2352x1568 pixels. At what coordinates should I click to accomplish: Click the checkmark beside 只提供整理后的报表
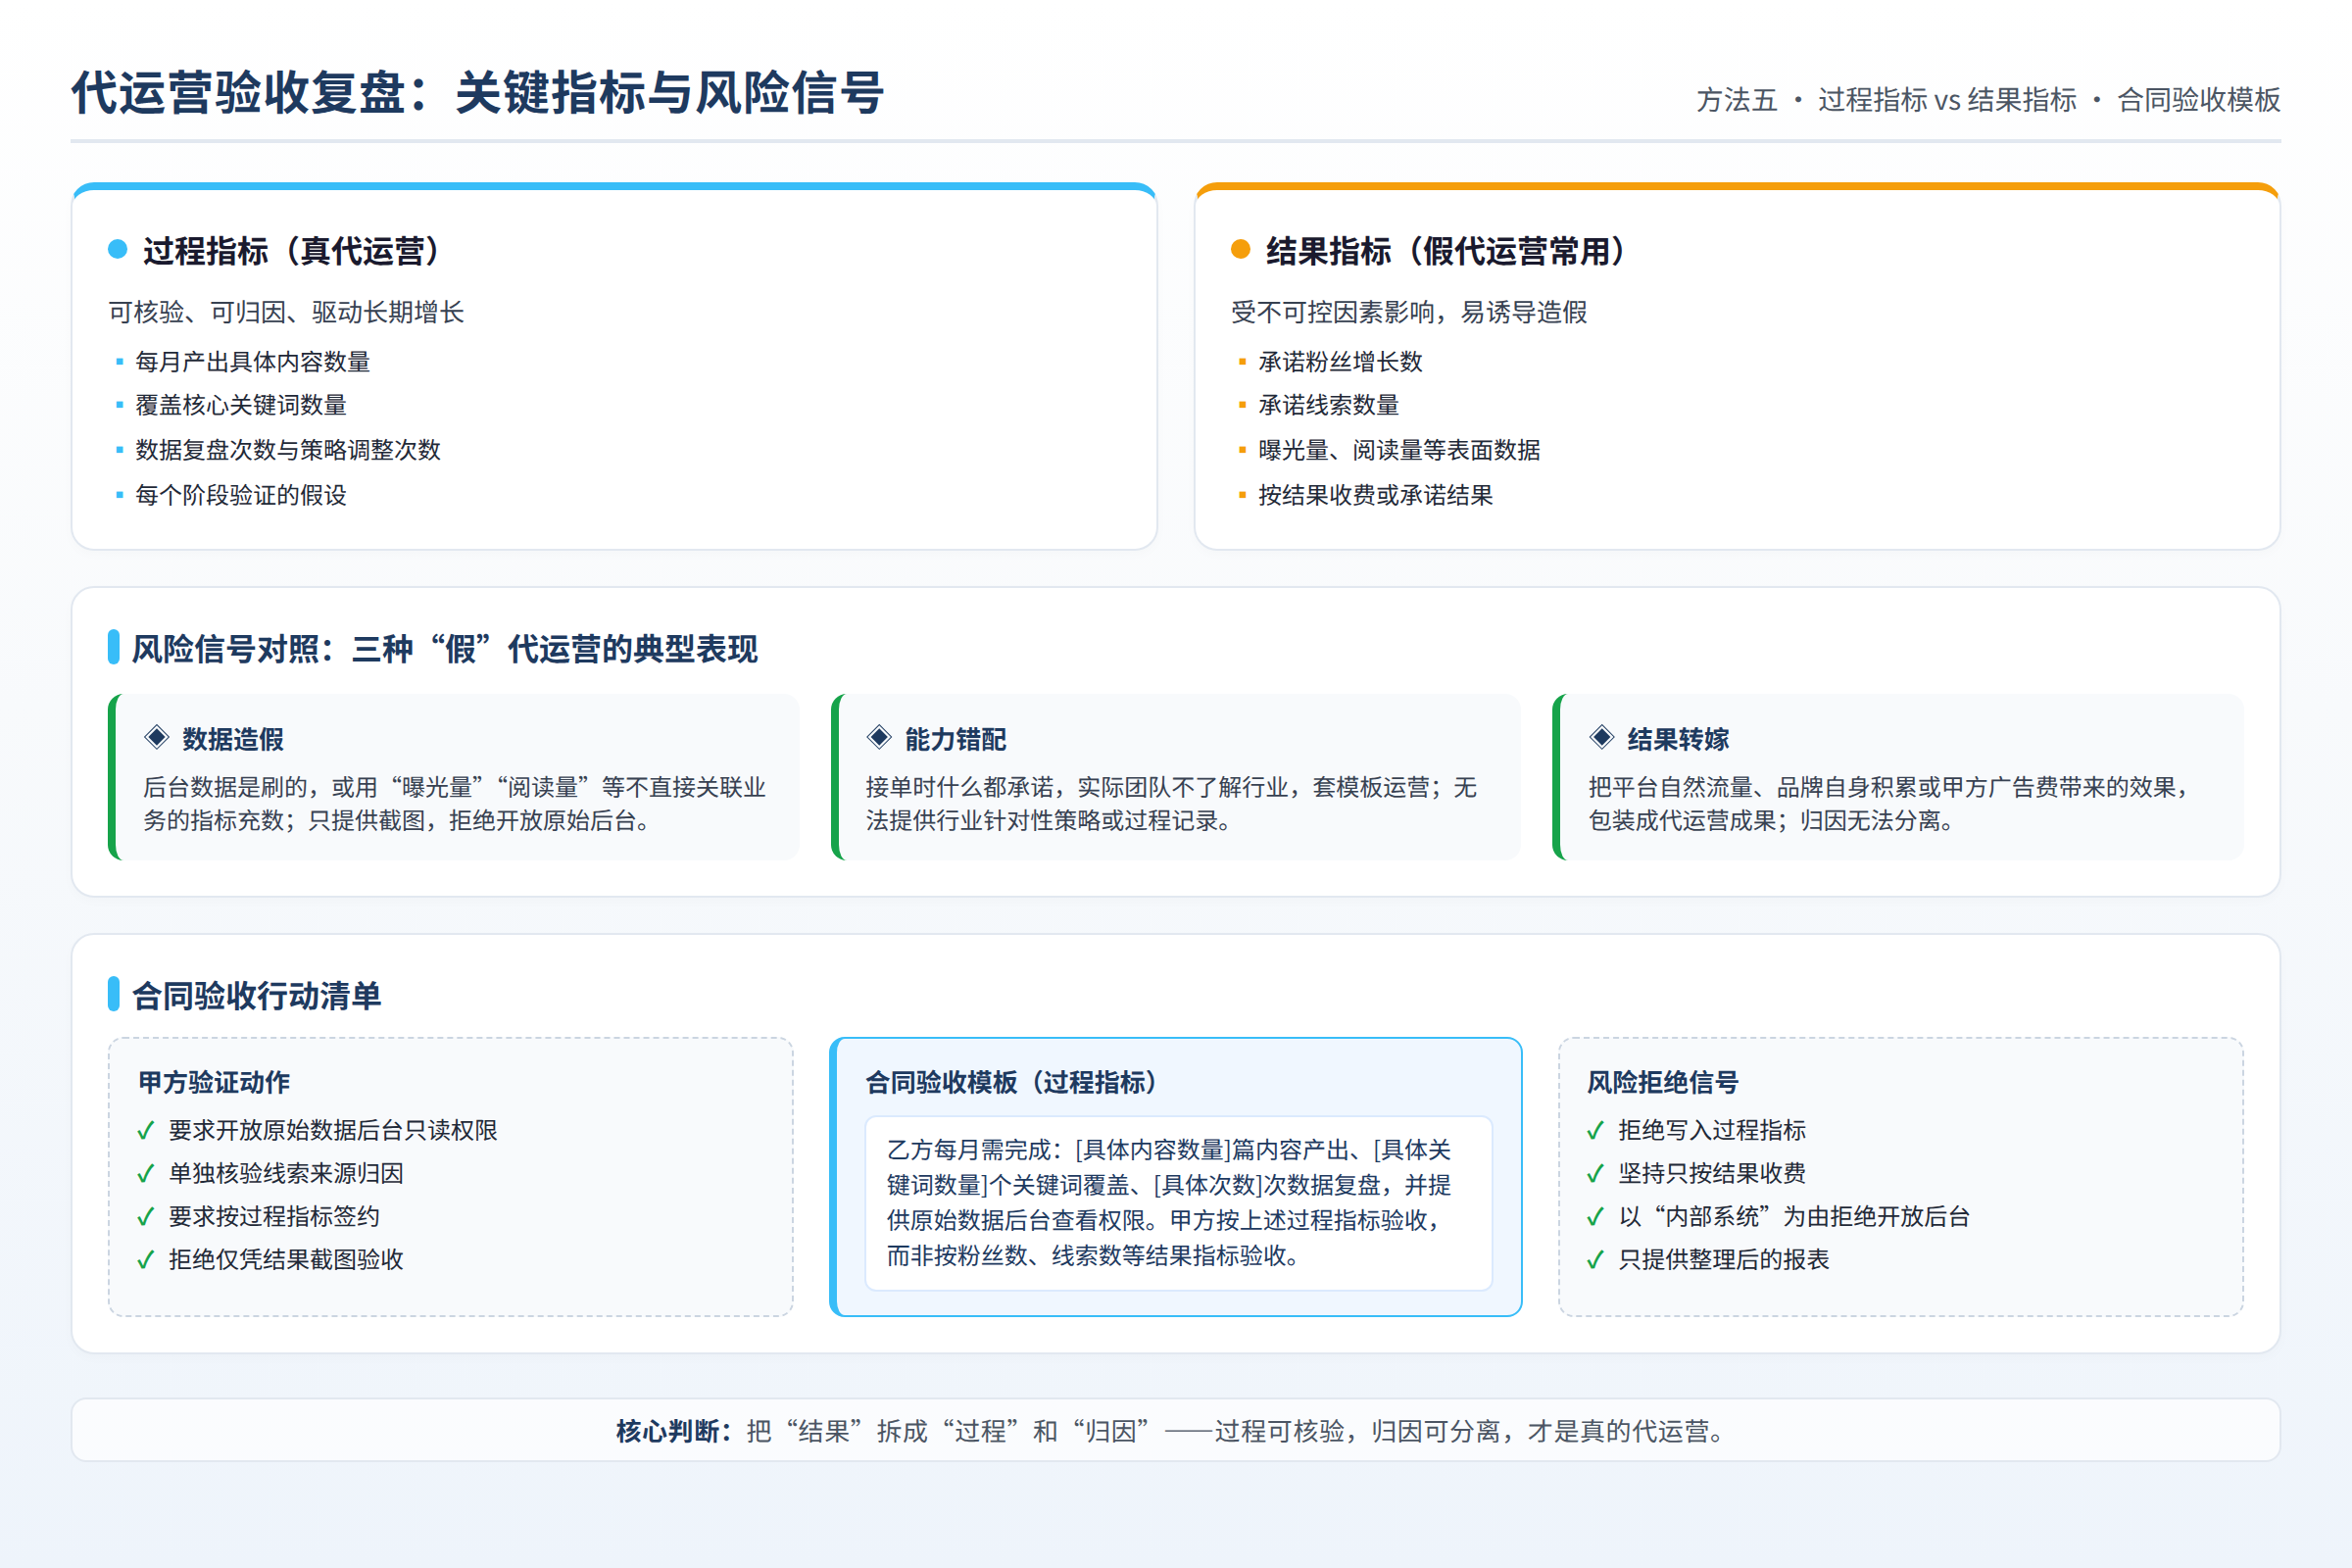(1596, 1260)
